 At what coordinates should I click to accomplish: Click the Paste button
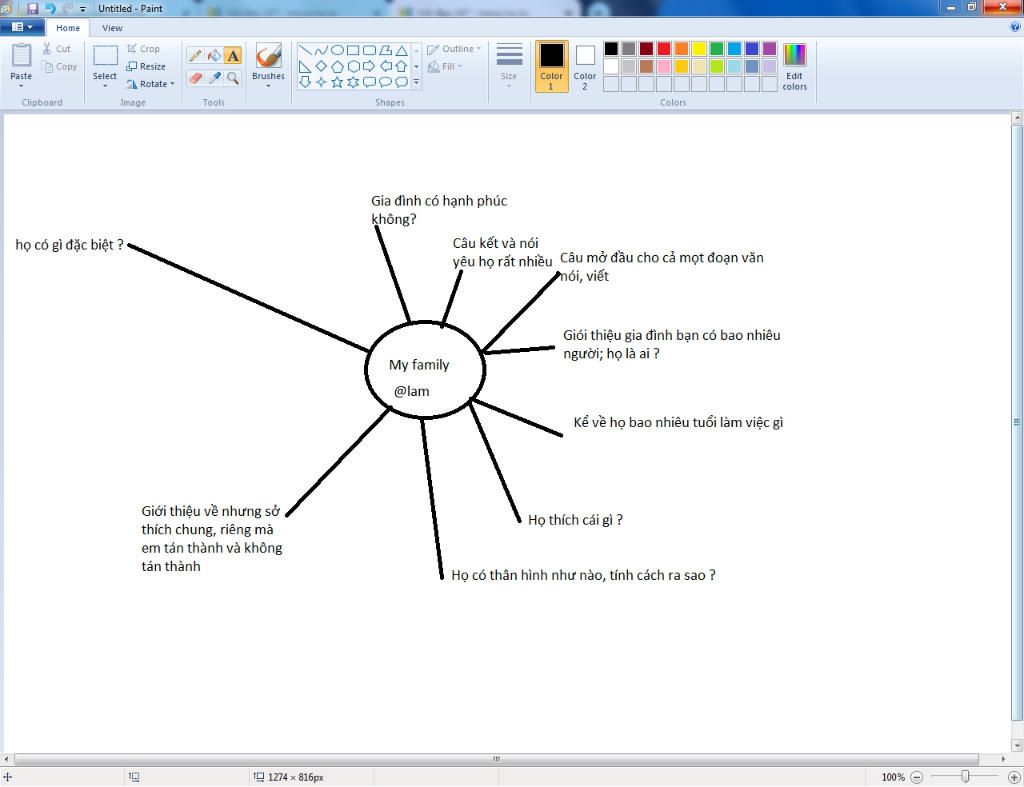coord(21,61)
